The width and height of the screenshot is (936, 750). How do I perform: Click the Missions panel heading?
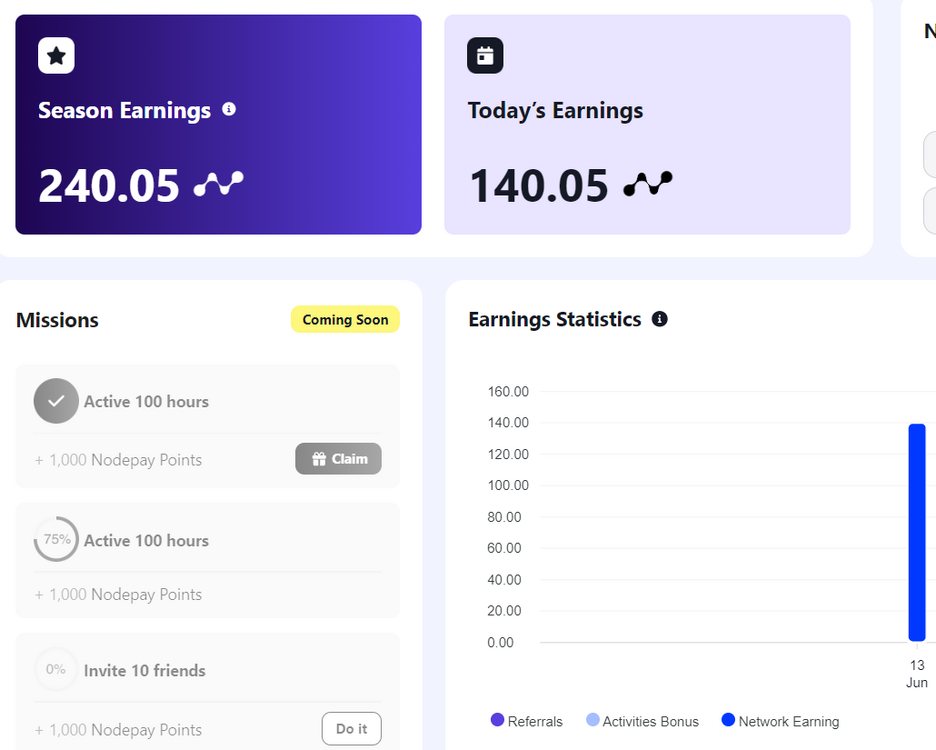58,320
